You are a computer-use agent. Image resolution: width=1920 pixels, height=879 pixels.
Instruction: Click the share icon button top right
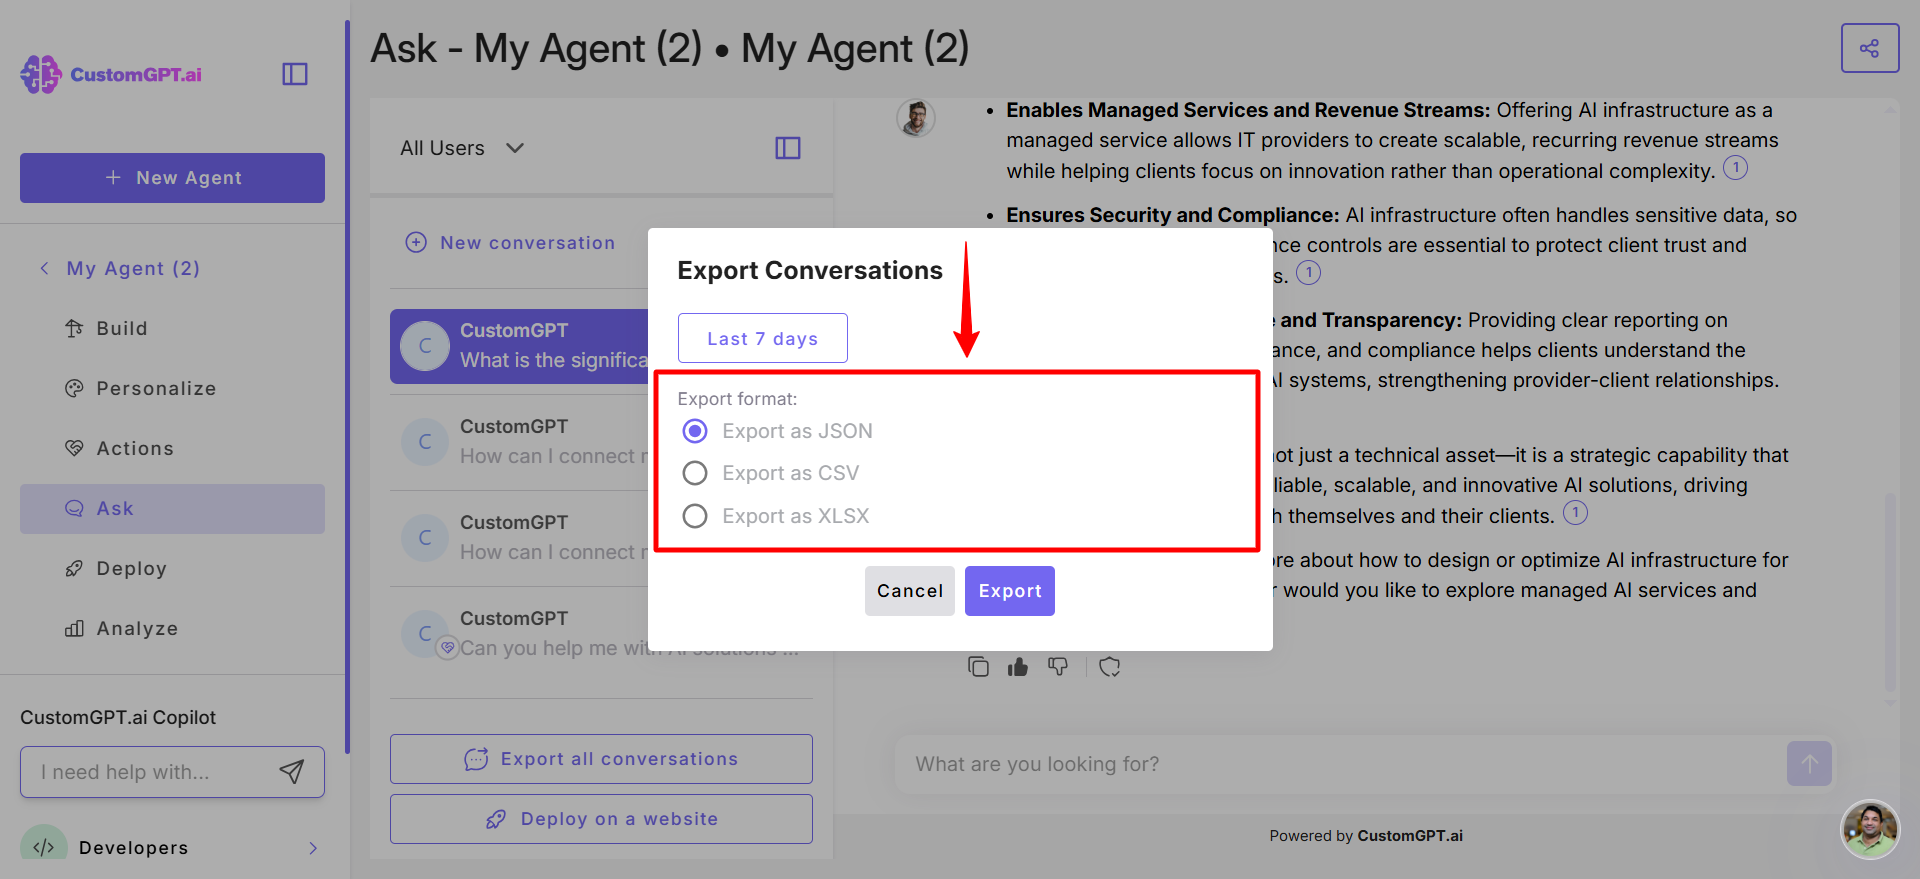1869,48
